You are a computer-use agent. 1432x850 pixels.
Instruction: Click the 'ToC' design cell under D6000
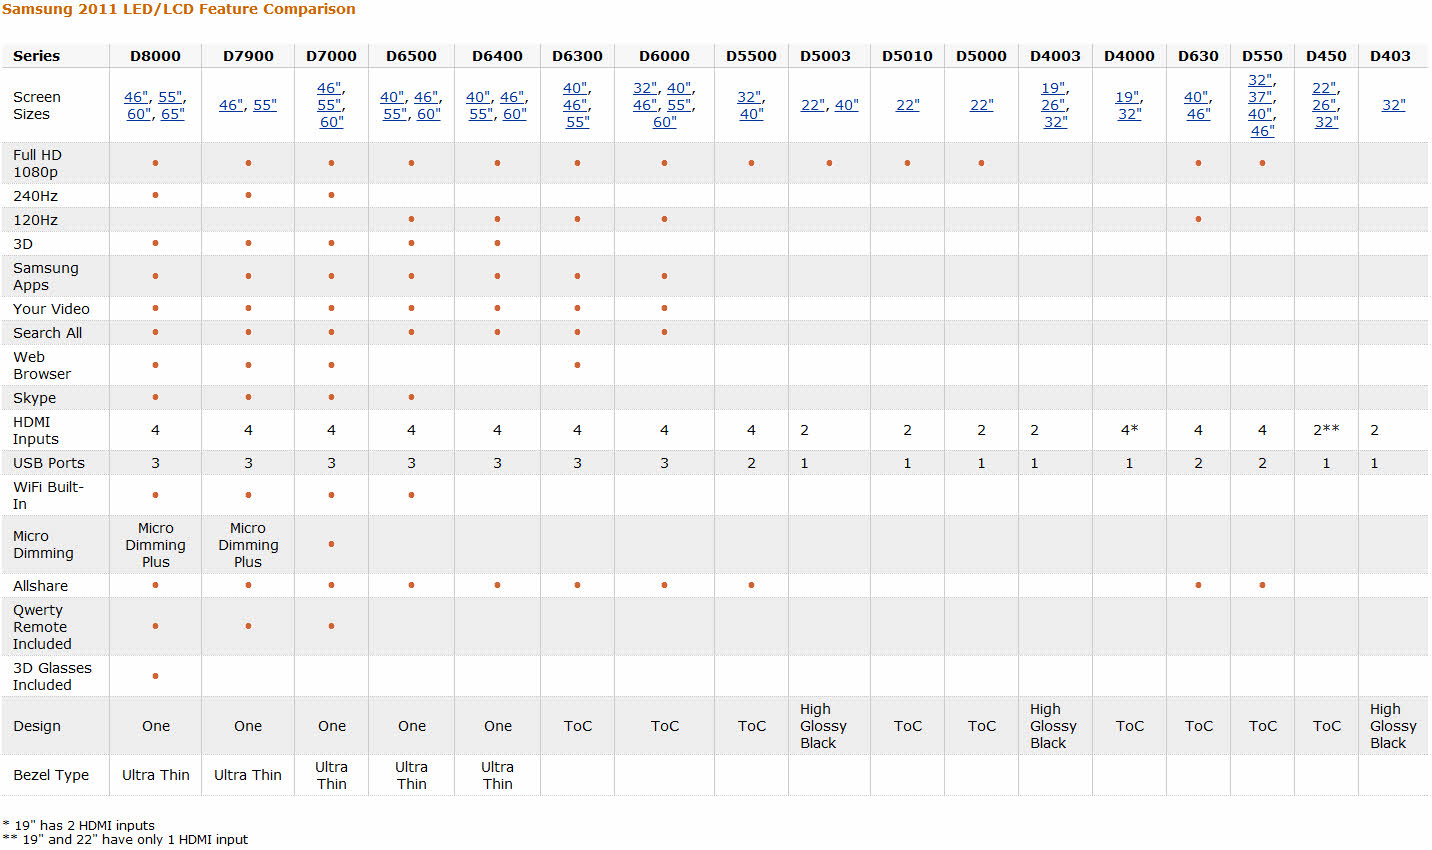click(x=665, y=726)
